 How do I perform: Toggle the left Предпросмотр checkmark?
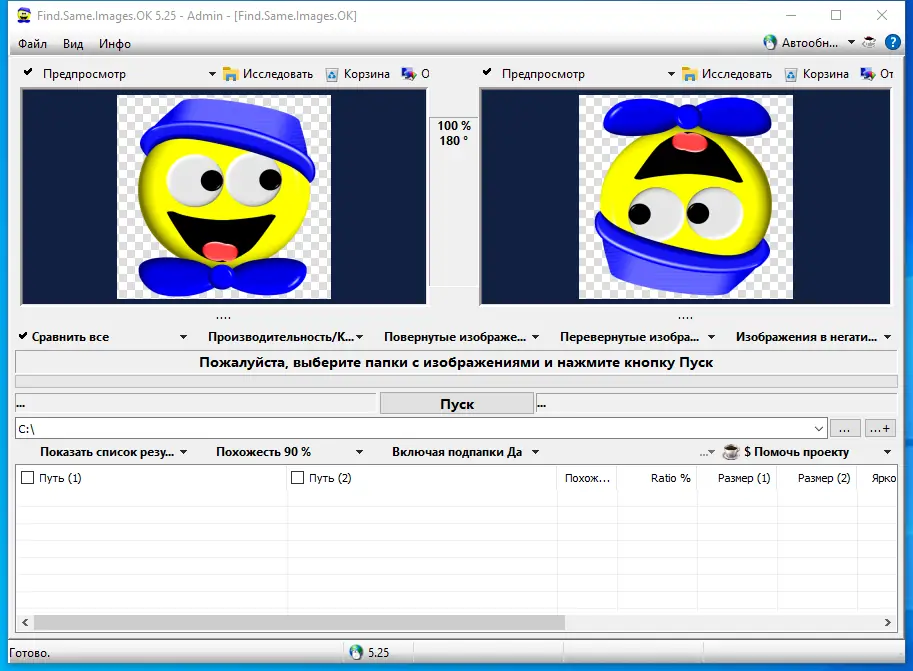(x=27, y=72)
